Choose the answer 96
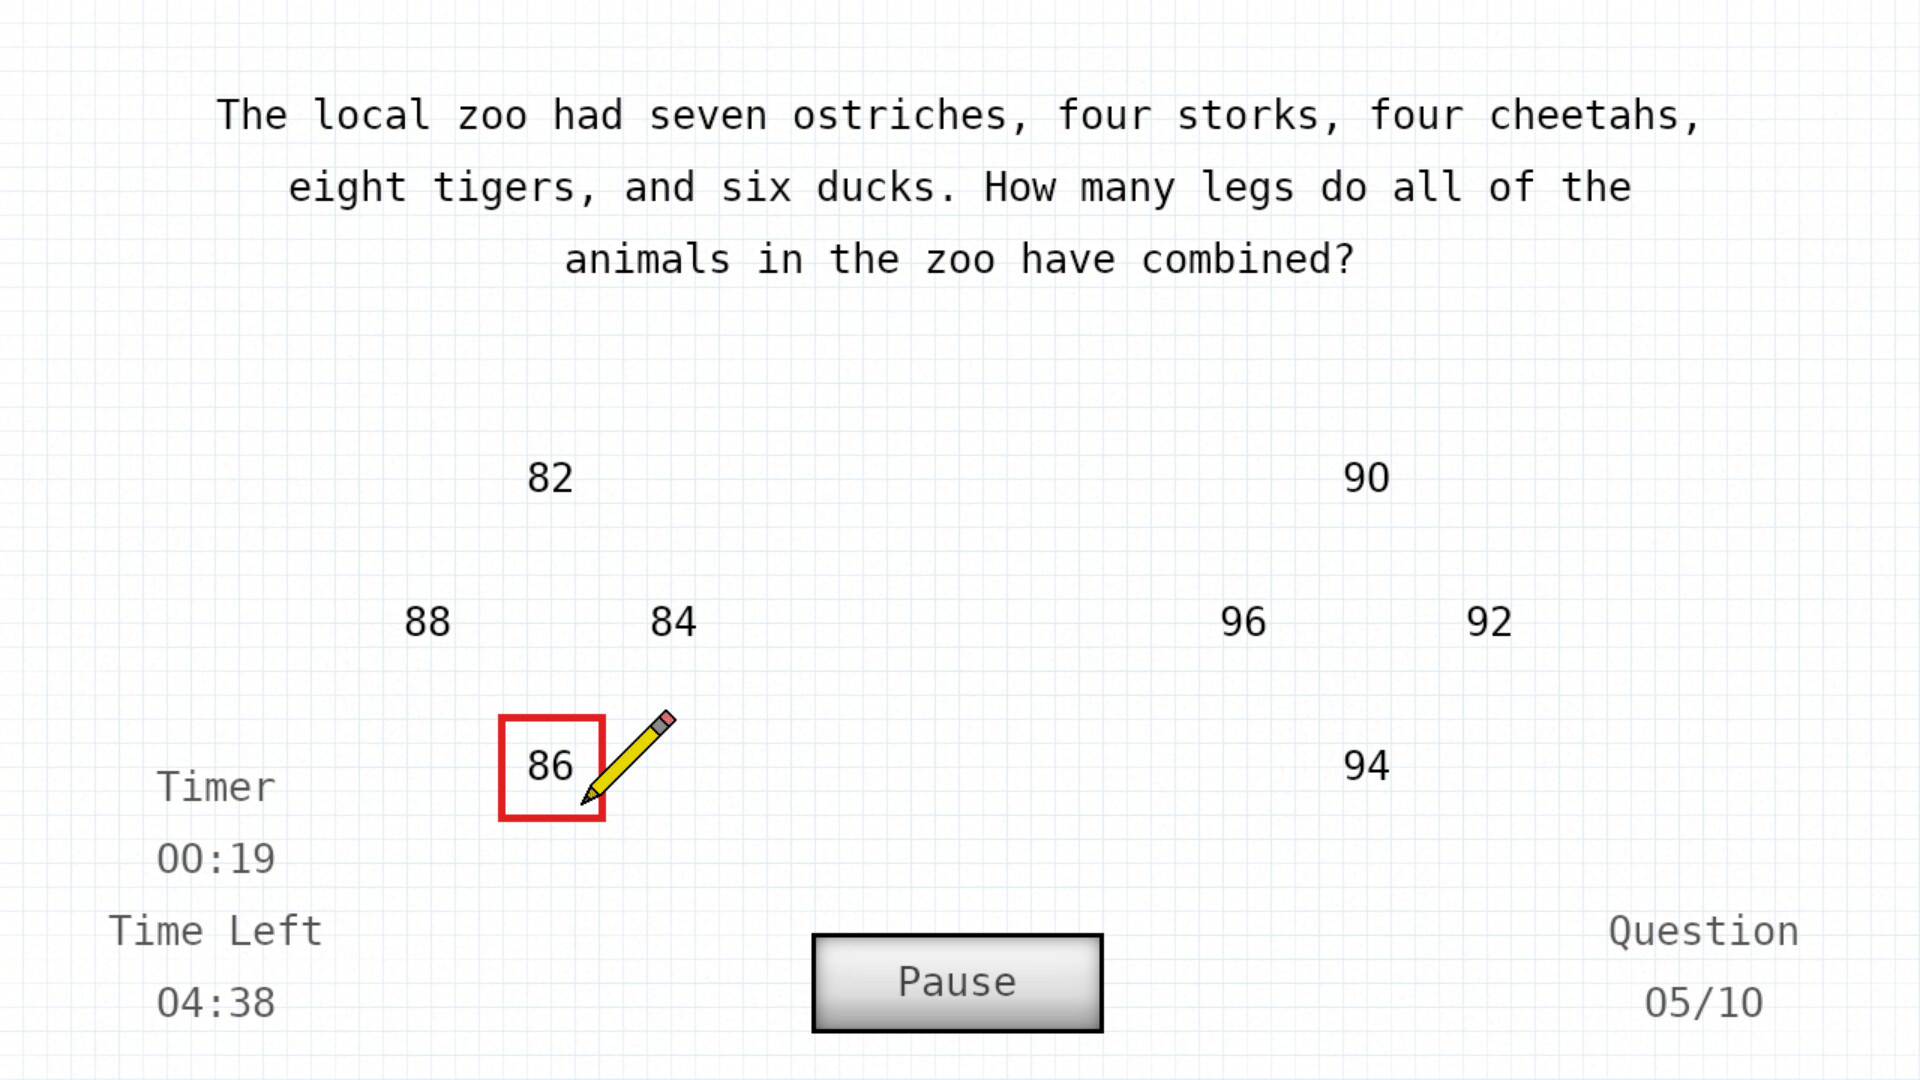The height and width of the screenshot is (1080, 1920). click(x=1243, y=622)
